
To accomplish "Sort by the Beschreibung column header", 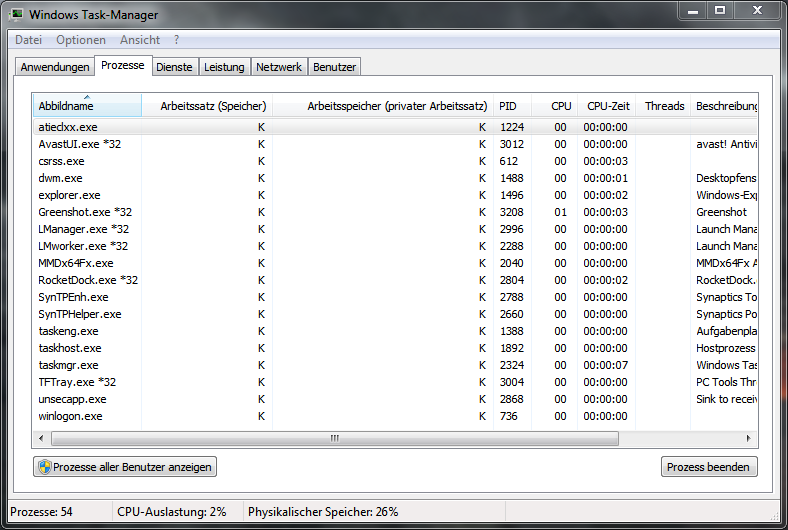I will (x=724, y=105).
